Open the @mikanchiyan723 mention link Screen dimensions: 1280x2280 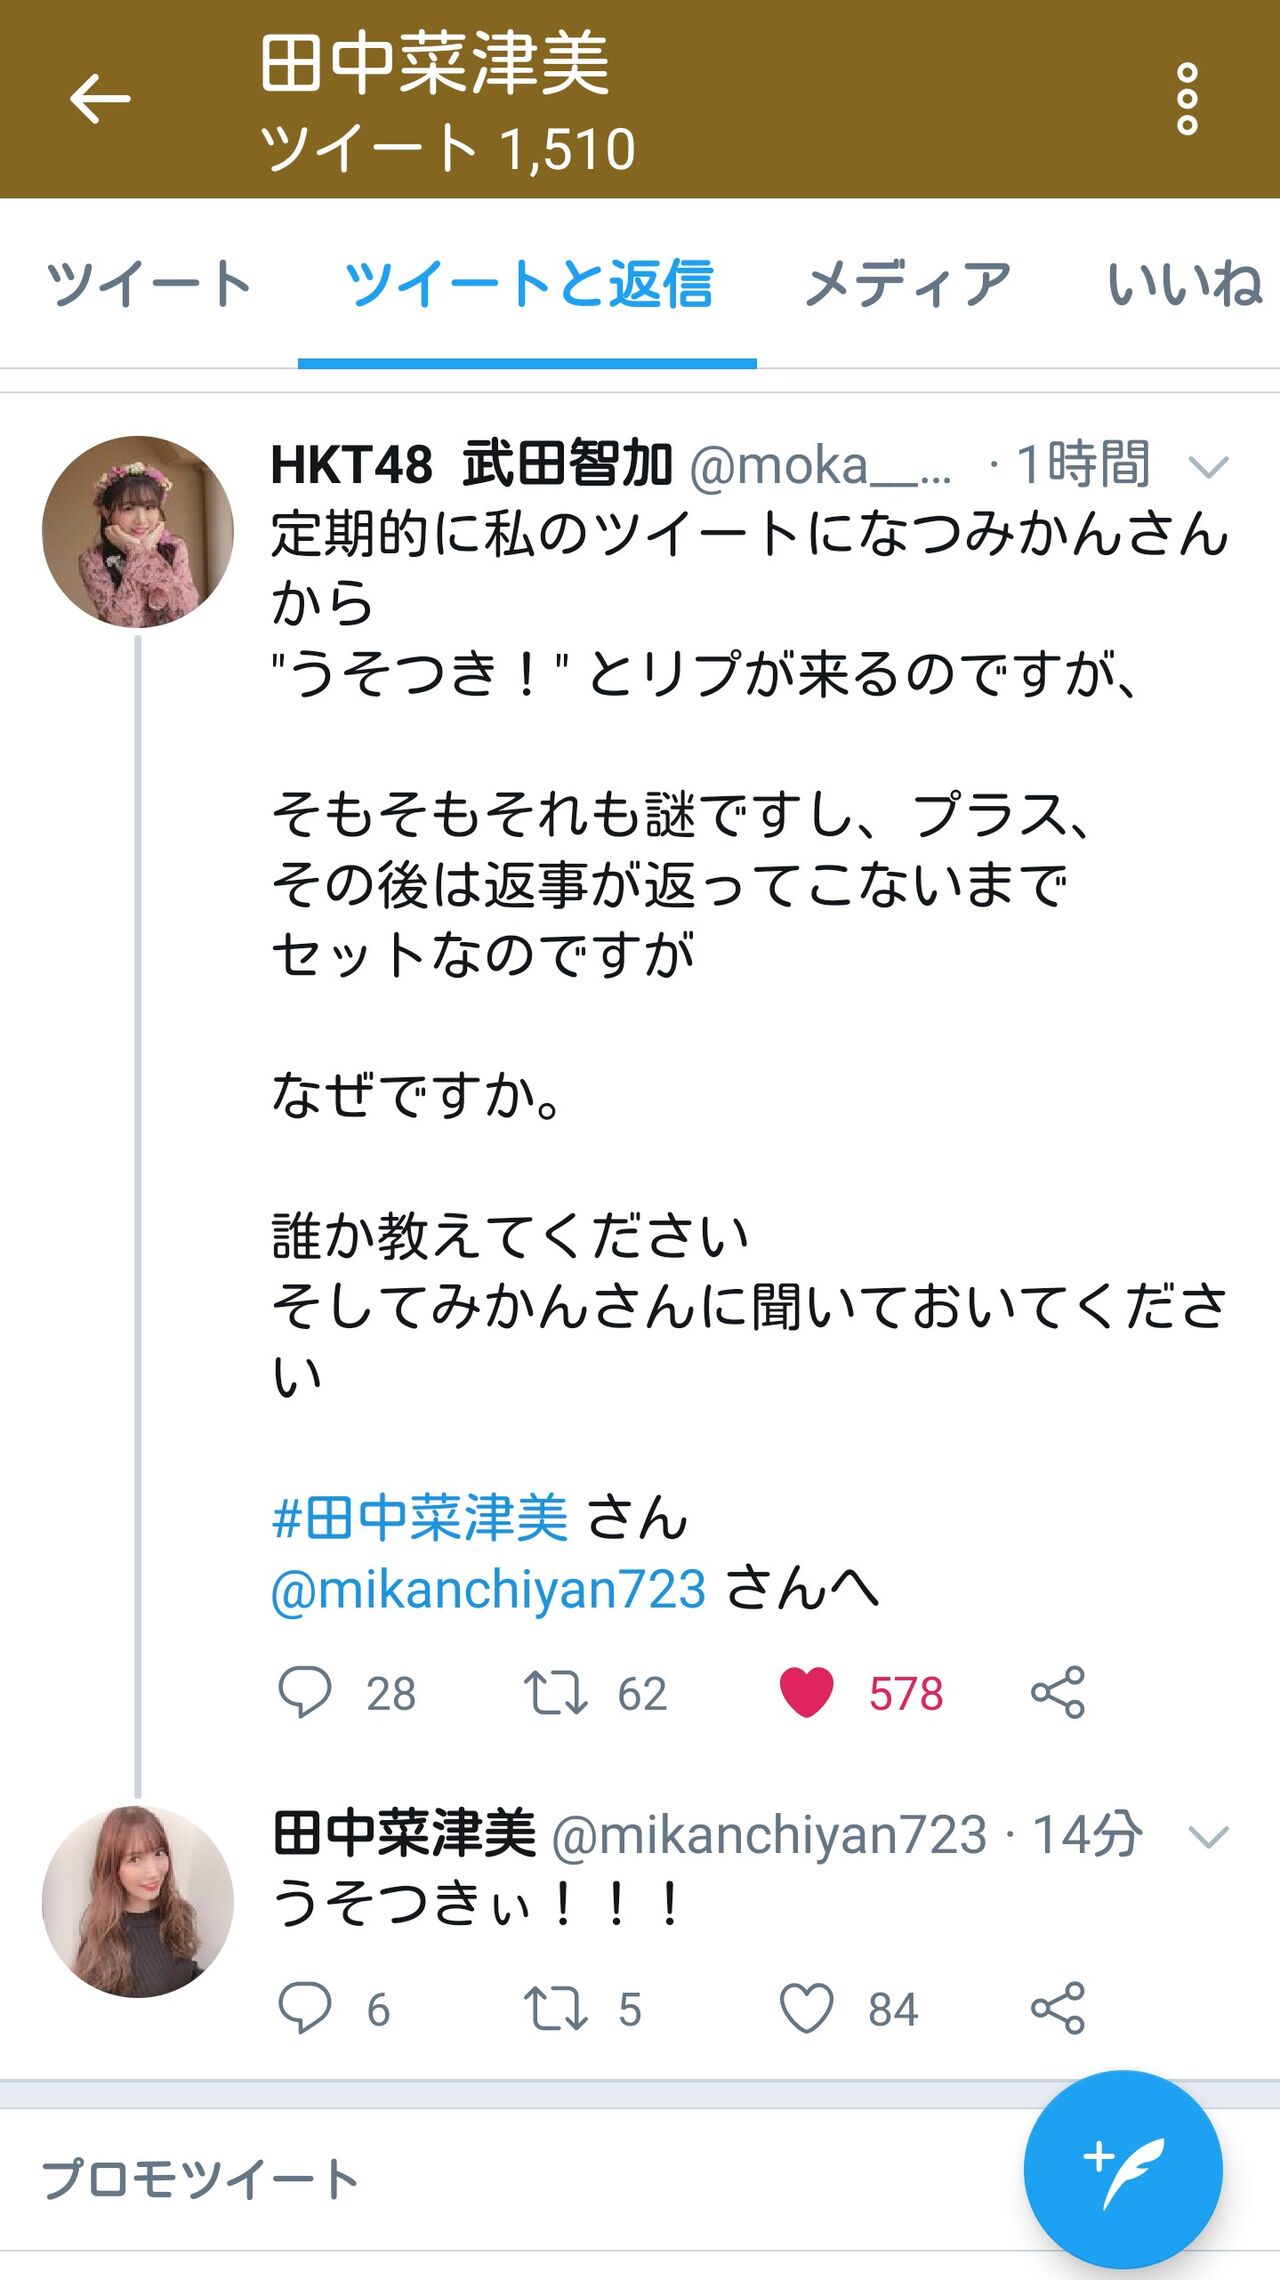489,1589
